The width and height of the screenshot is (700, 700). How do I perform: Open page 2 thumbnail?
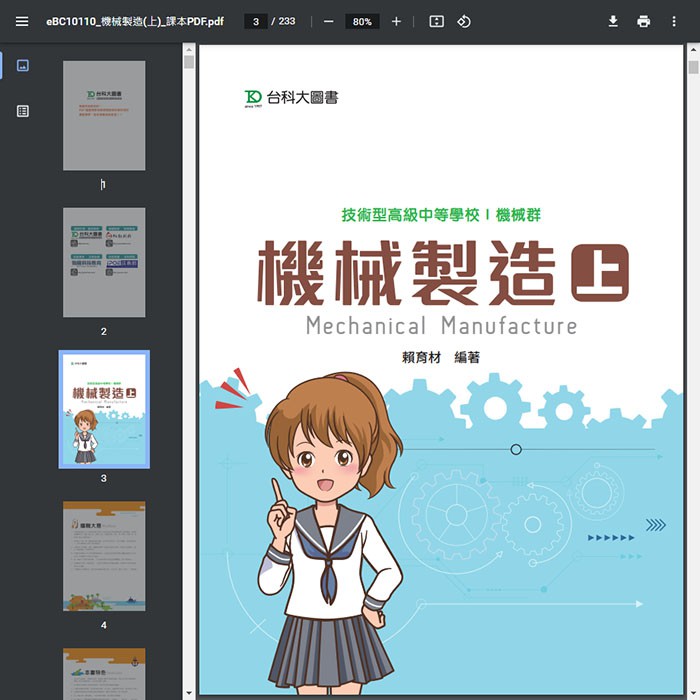click(104, 262)
